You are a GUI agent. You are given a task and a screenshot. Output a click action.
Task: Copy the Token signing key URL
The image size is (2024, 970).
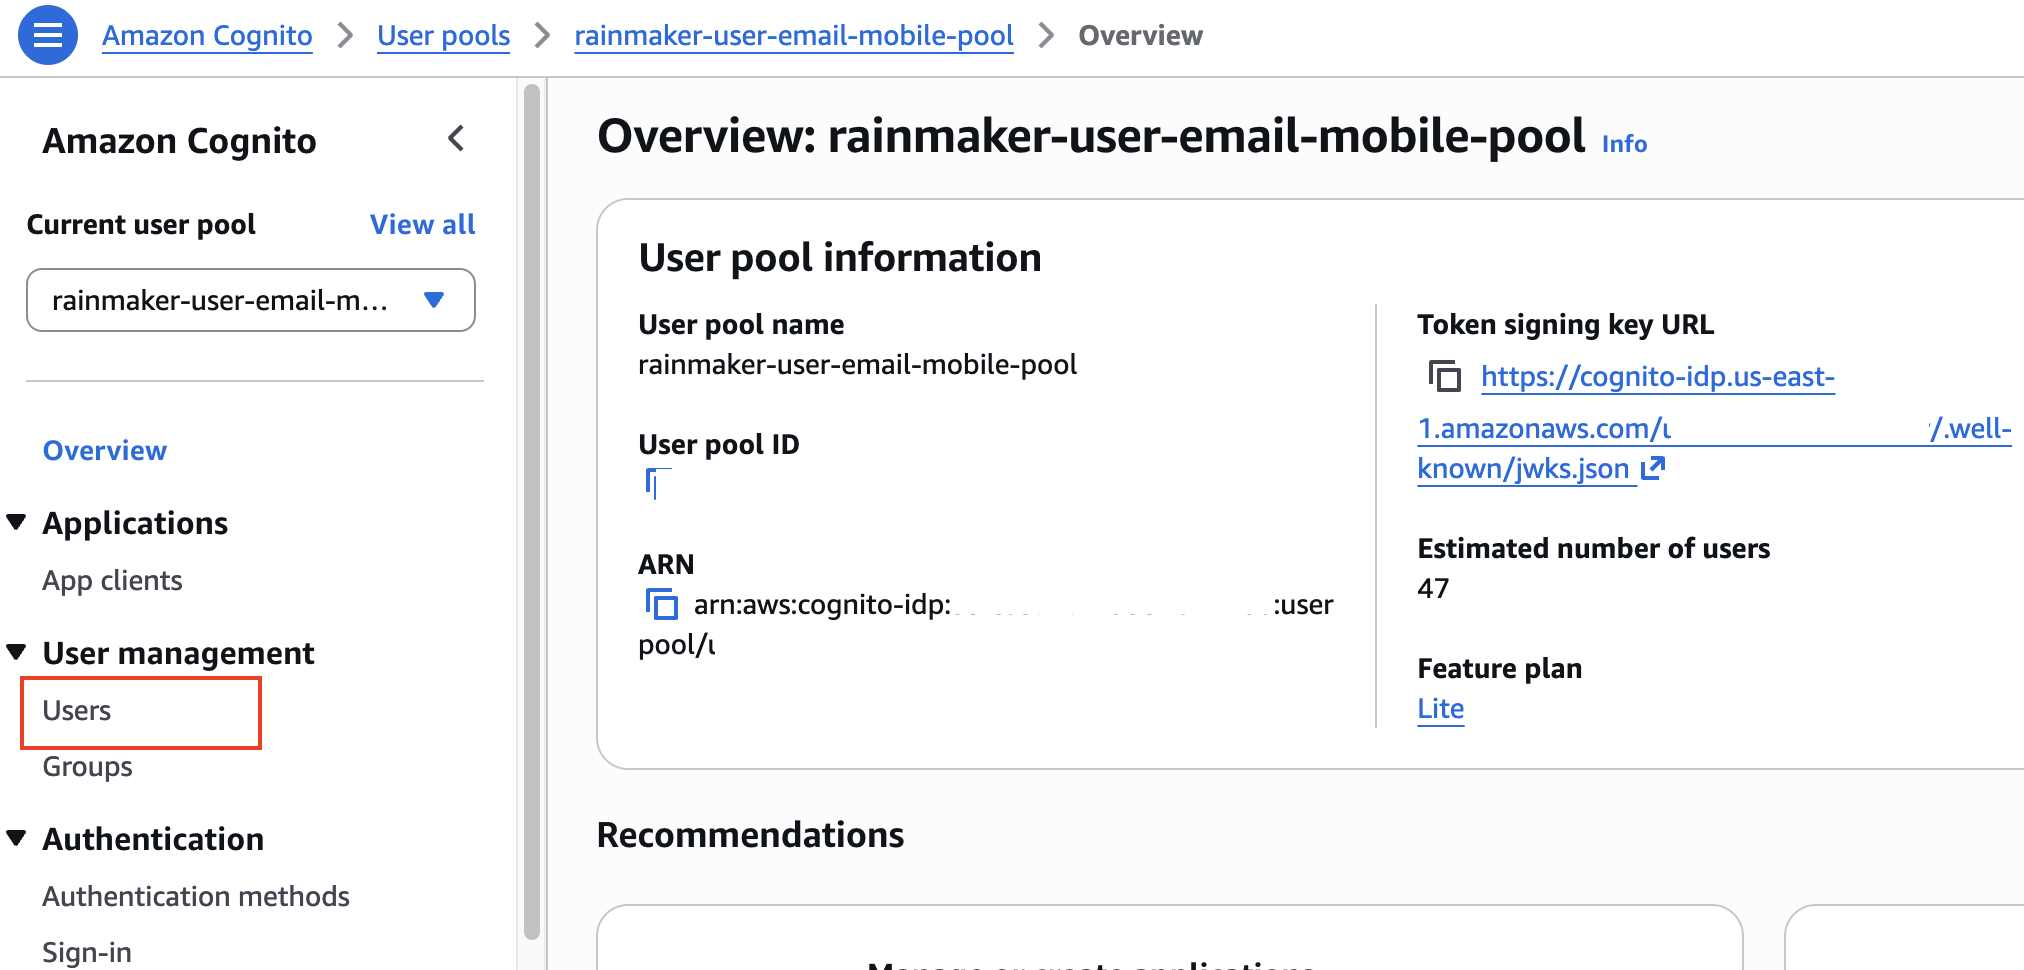pos(1444,377)
